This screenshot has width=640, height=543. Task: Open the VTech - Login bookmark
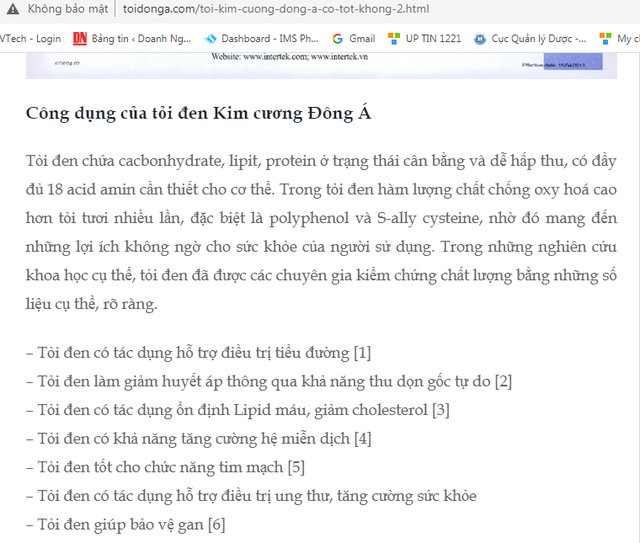[x=30, y=39]
